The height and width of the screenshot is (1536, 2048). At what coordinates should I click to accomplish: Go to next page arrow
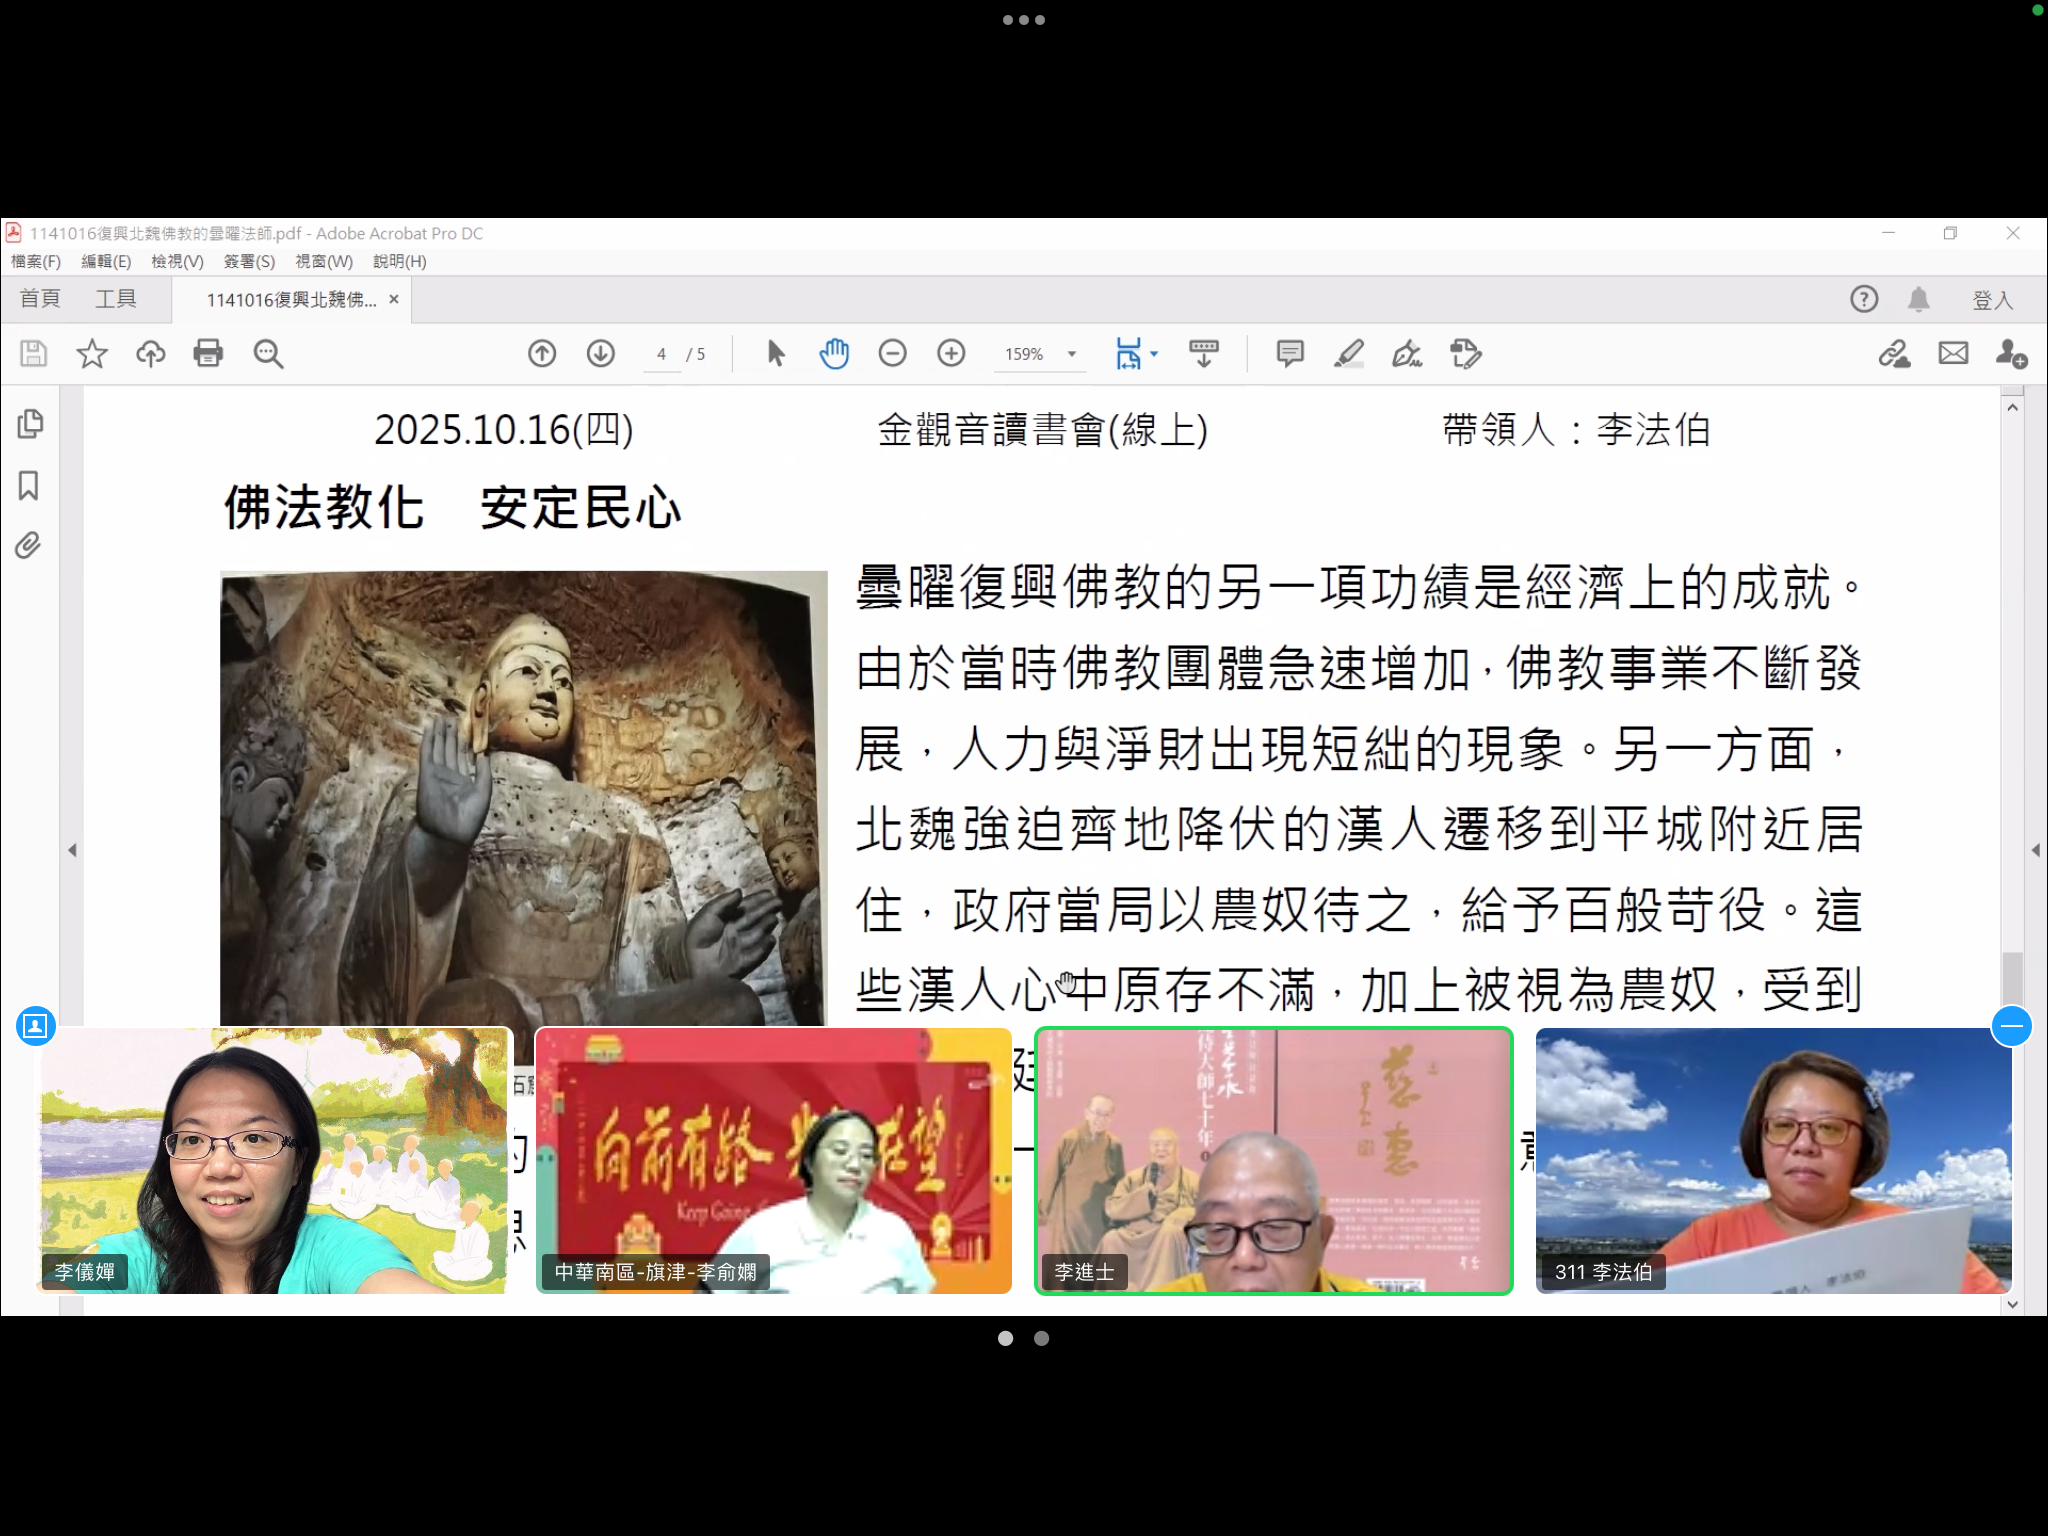tap(601, 353)
